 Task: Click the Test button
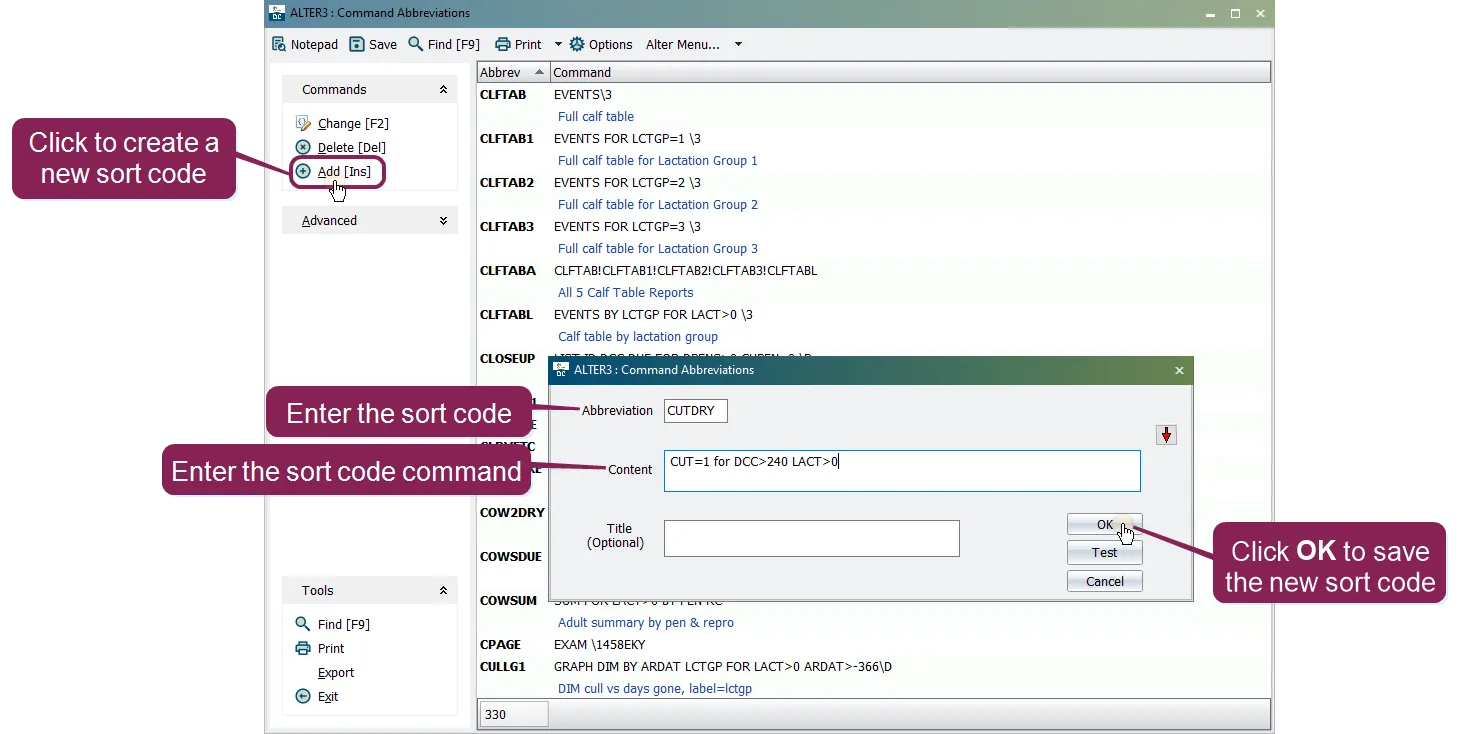point(1104,552)
